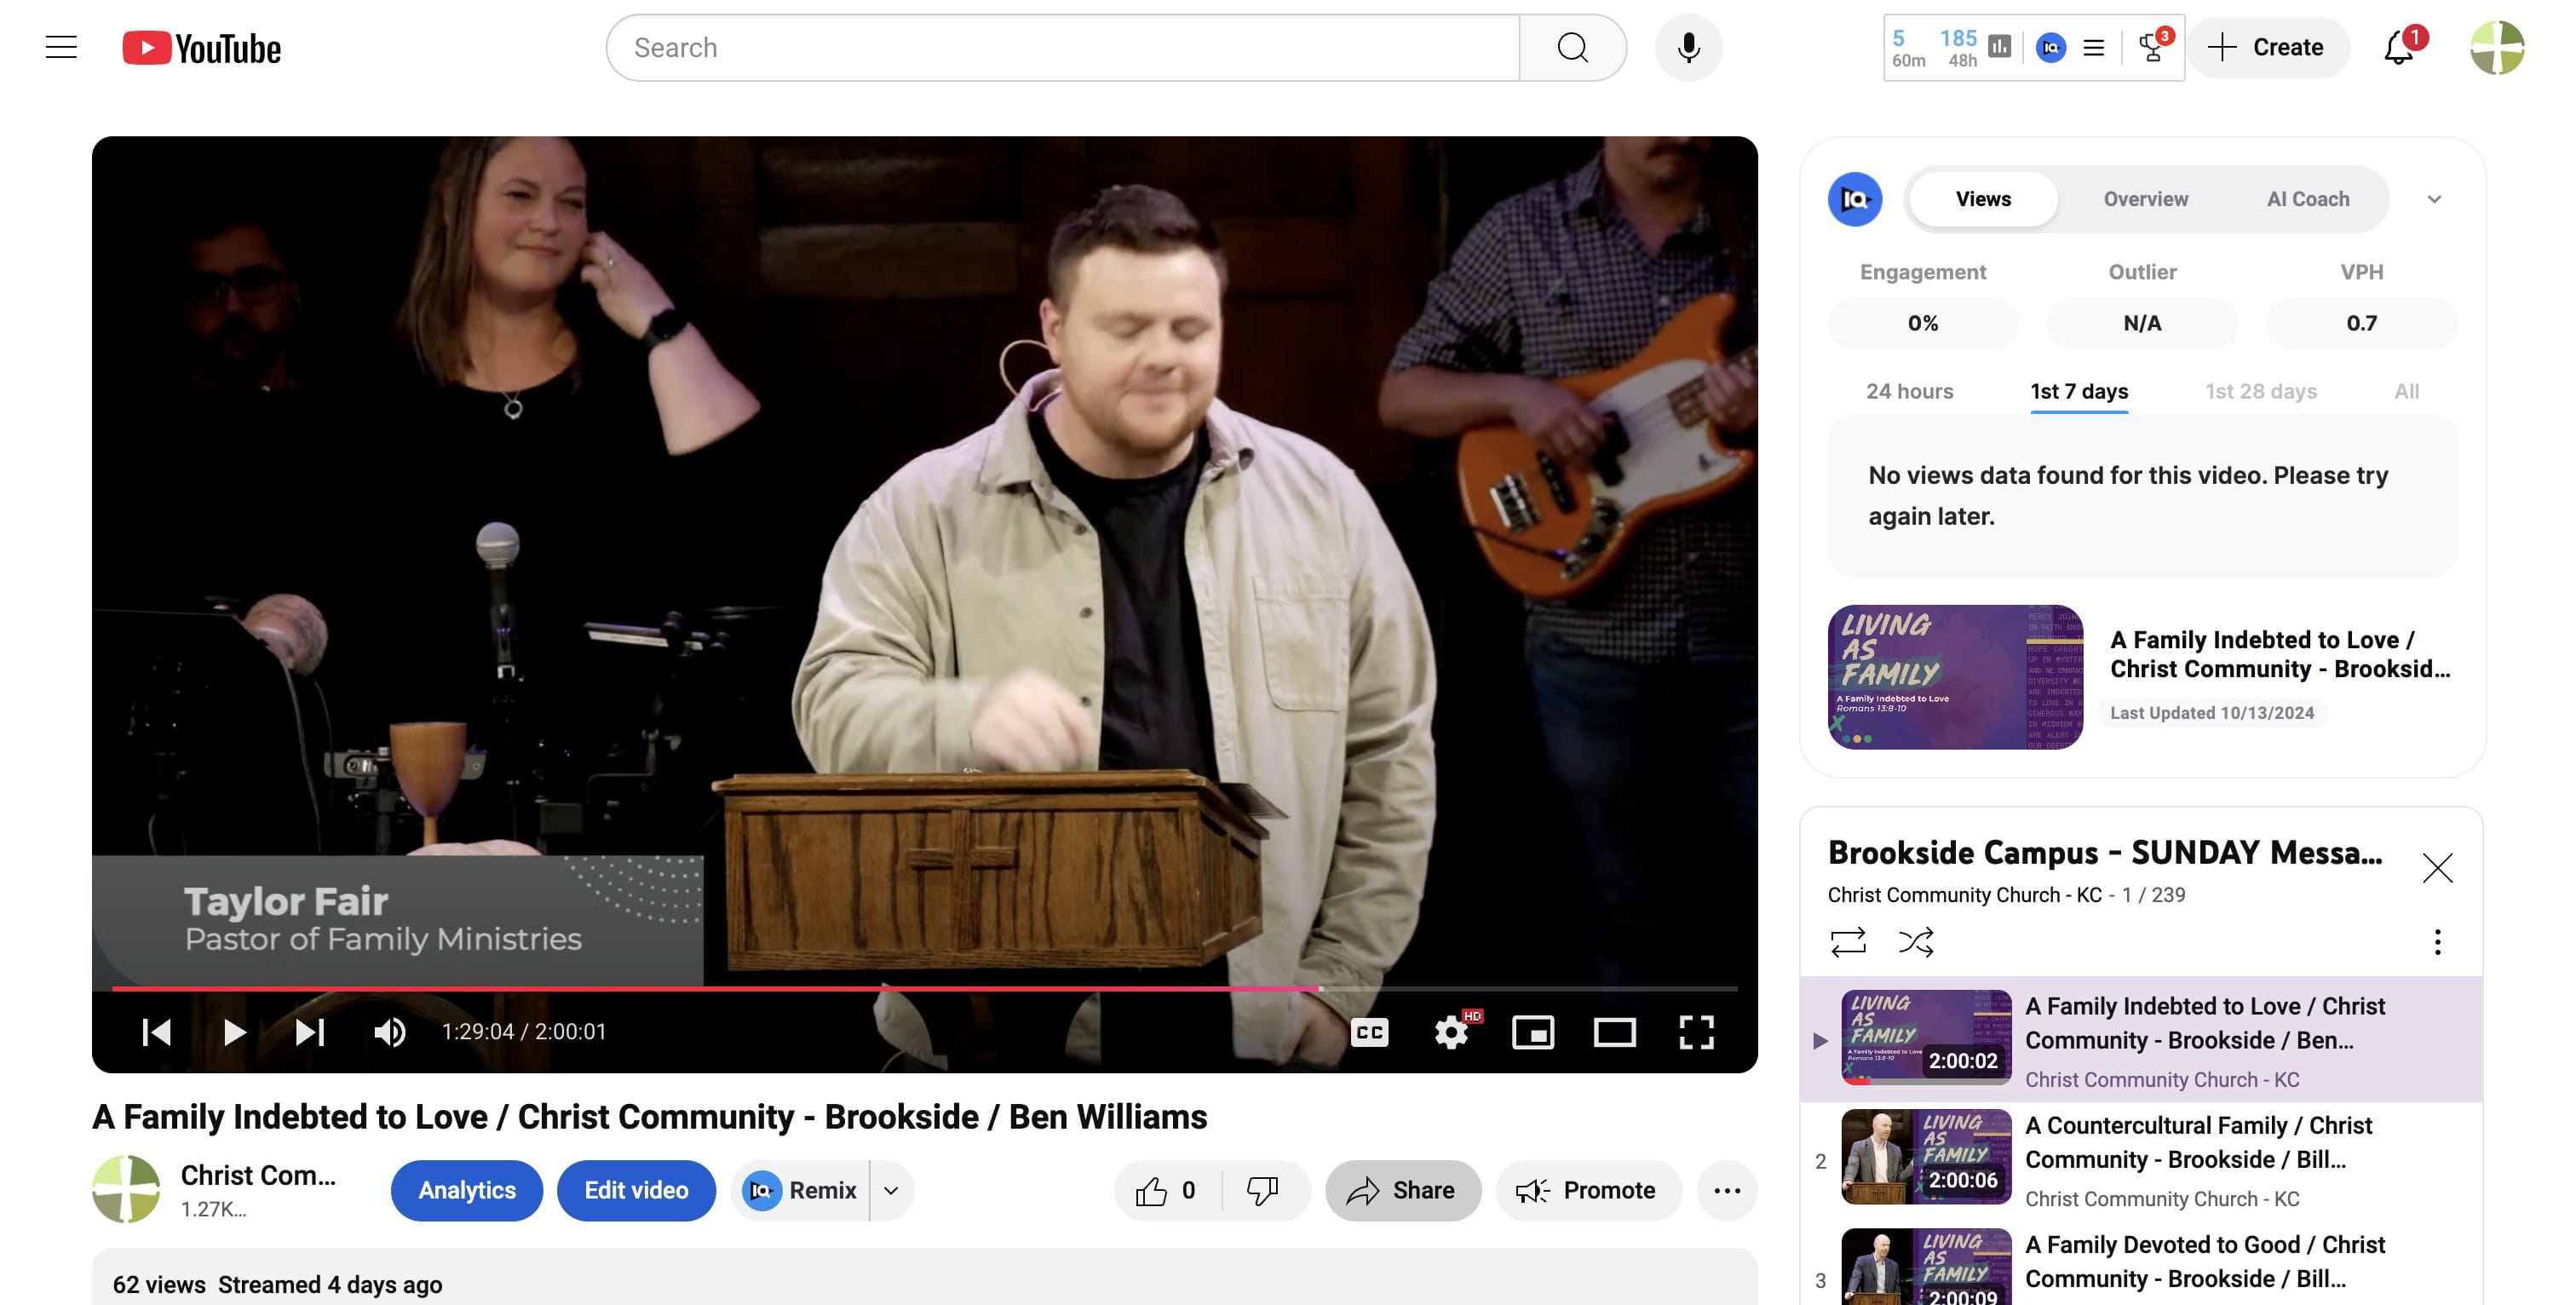
Task: Click the 5 / 60m views stat
Action: (x=1908, y=48)
